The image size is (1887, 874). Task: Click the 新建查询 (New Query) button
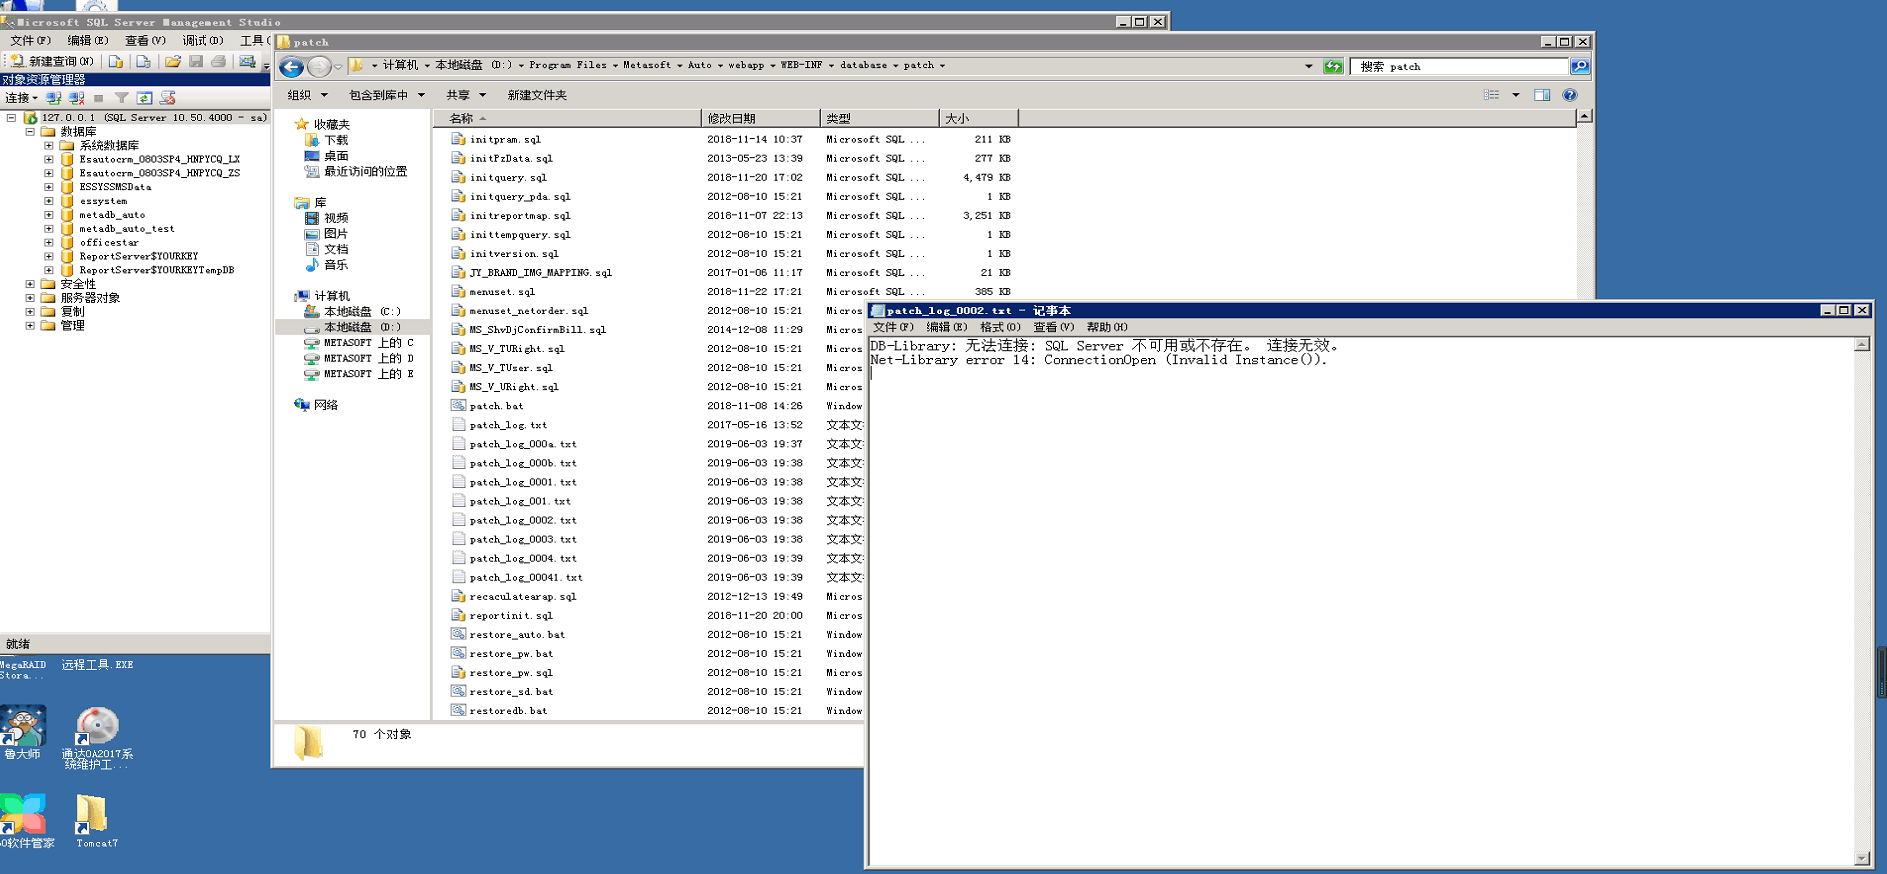(52, 62)
